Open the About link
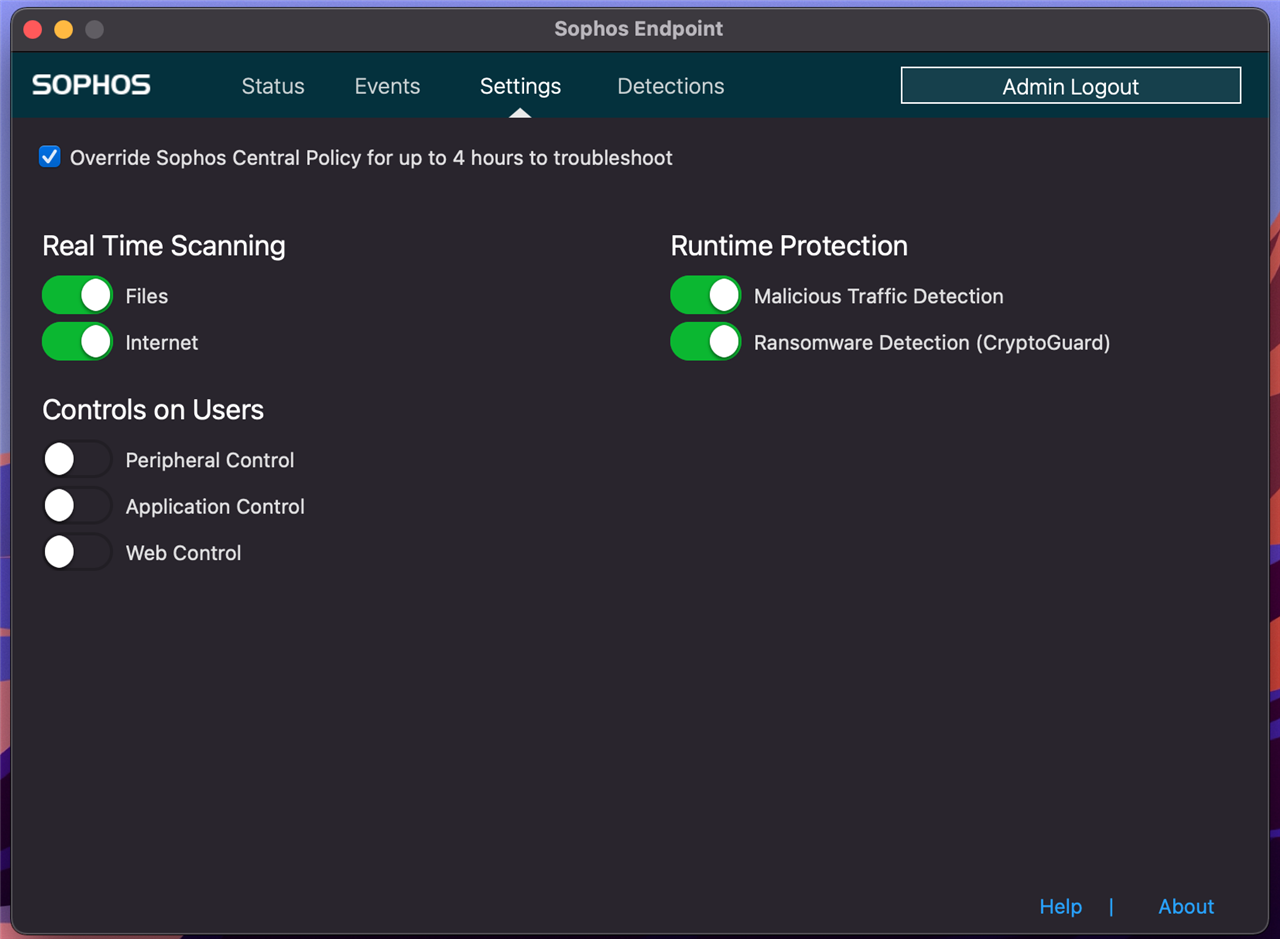The image size is (1280, 939). point(1186,906)
